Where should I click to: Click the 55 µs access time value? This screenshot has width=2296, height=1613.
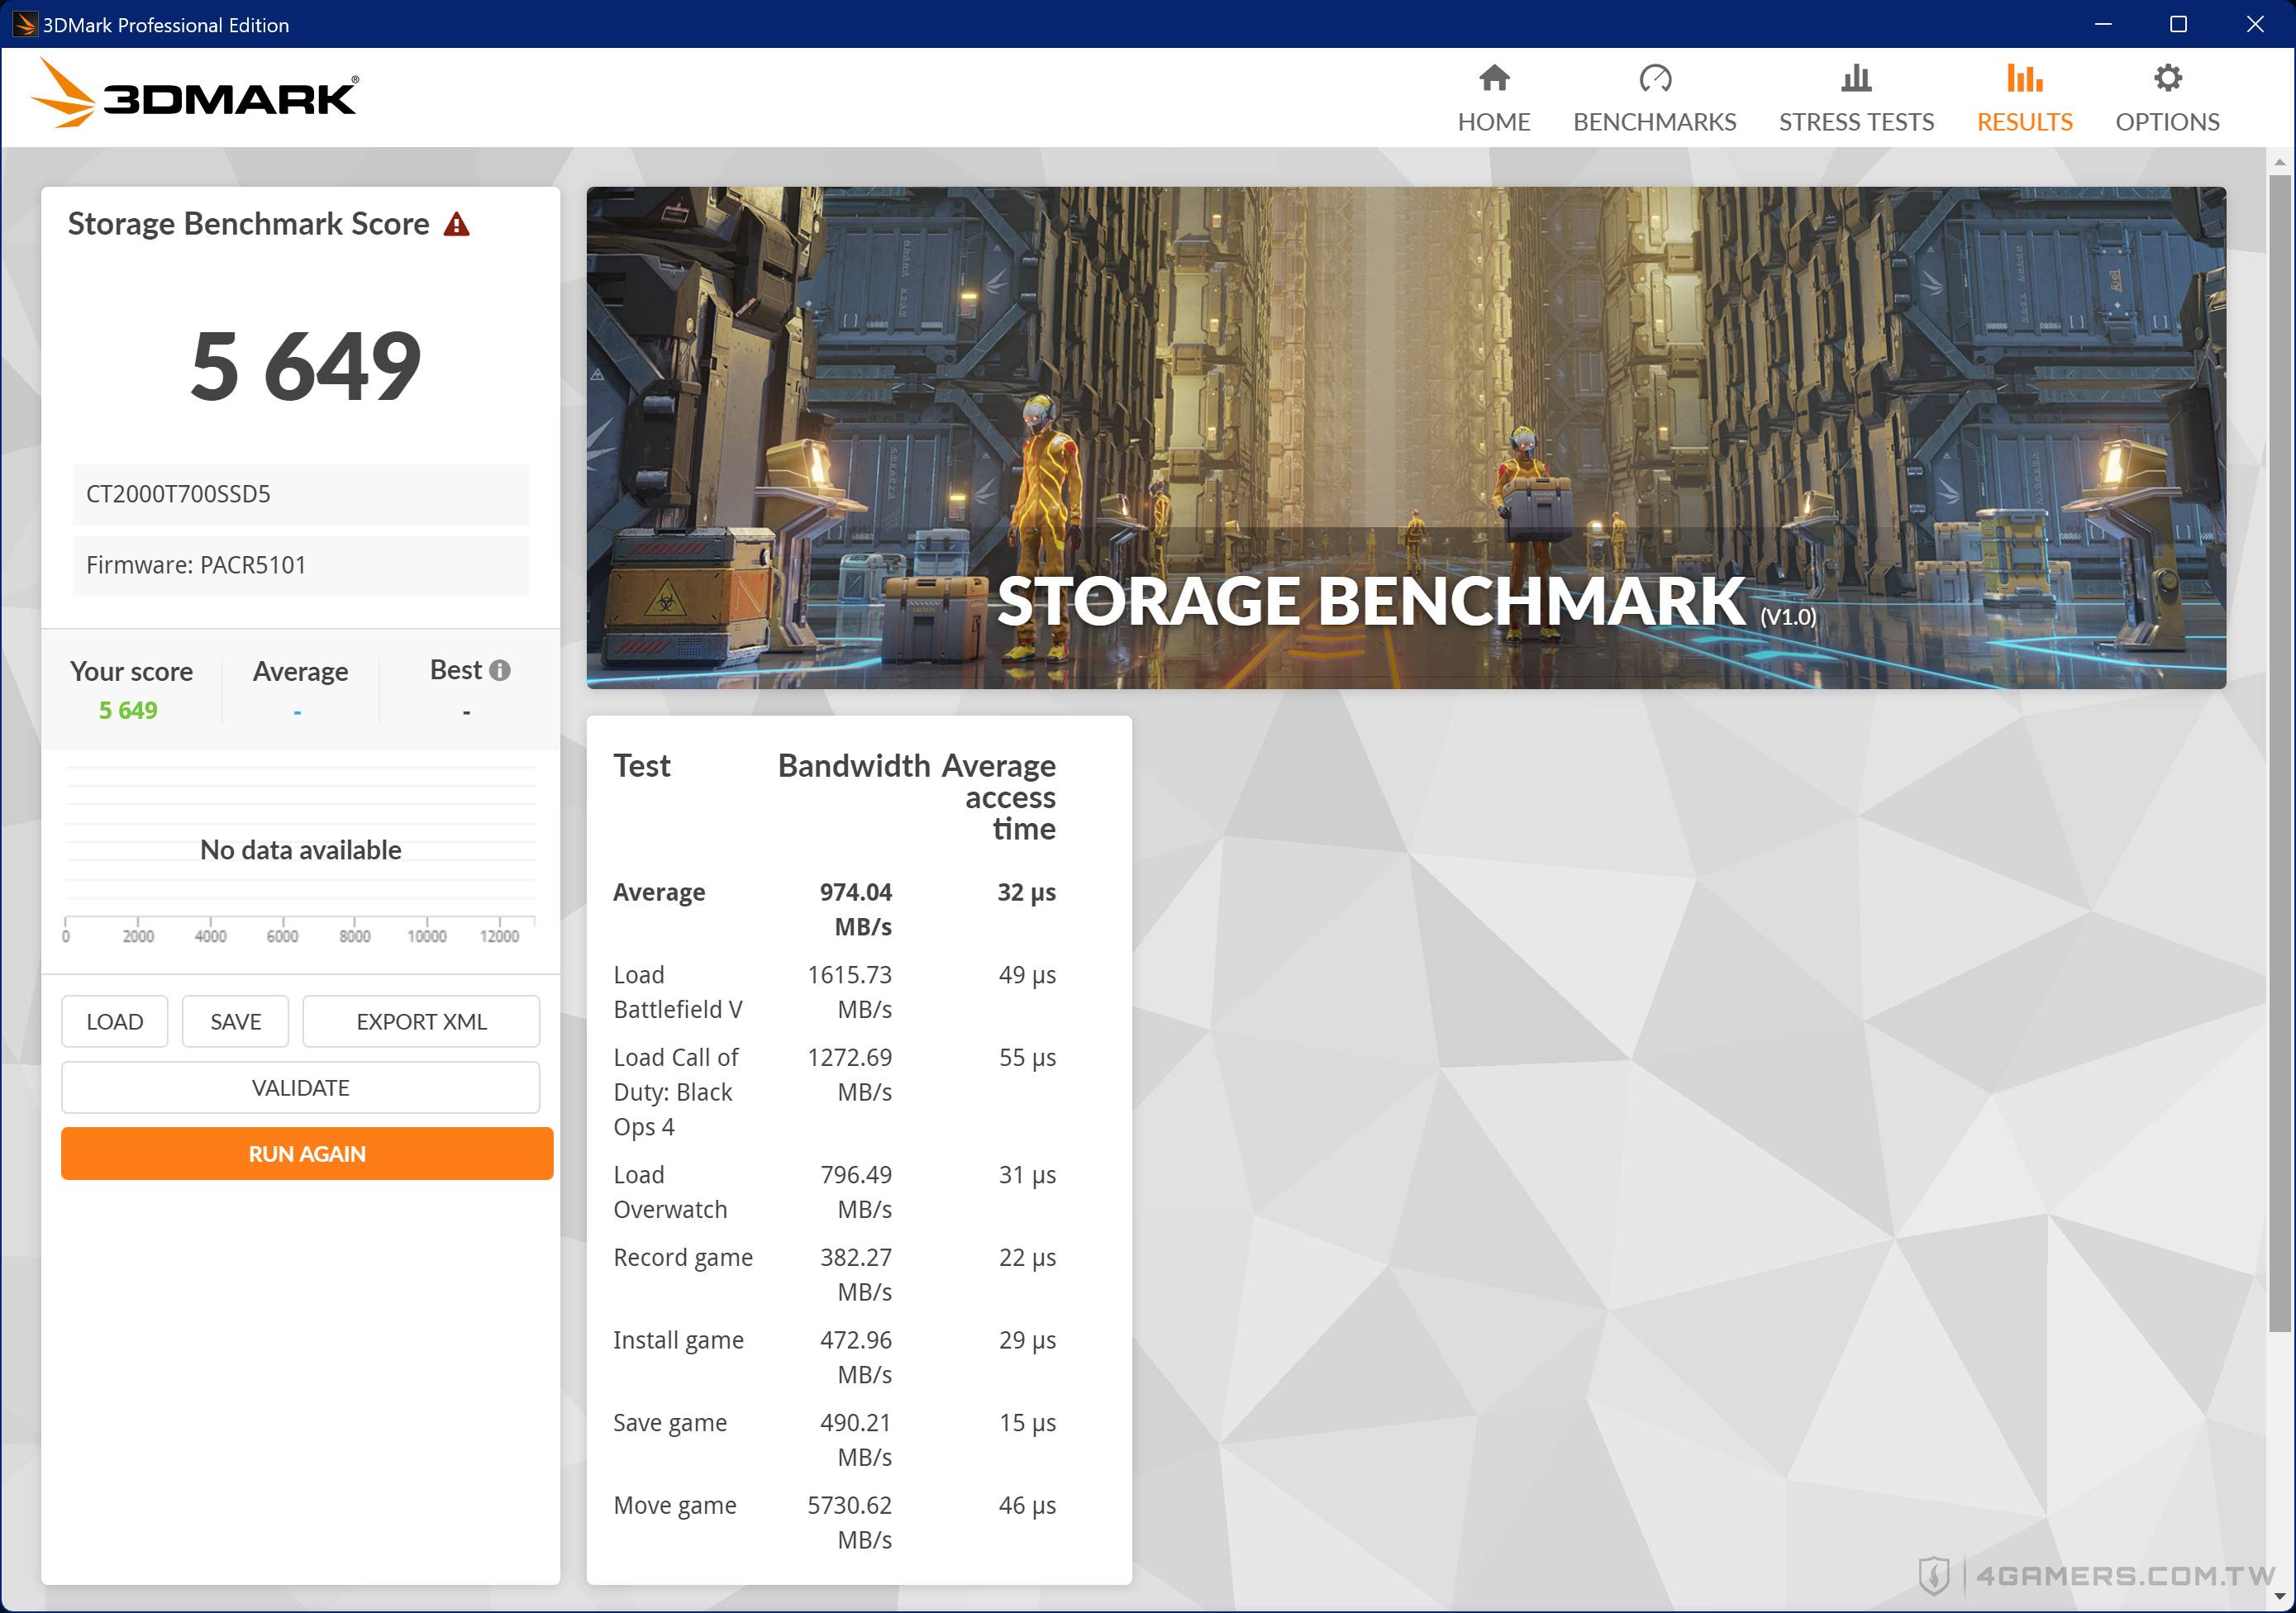pos(1027,1058)
